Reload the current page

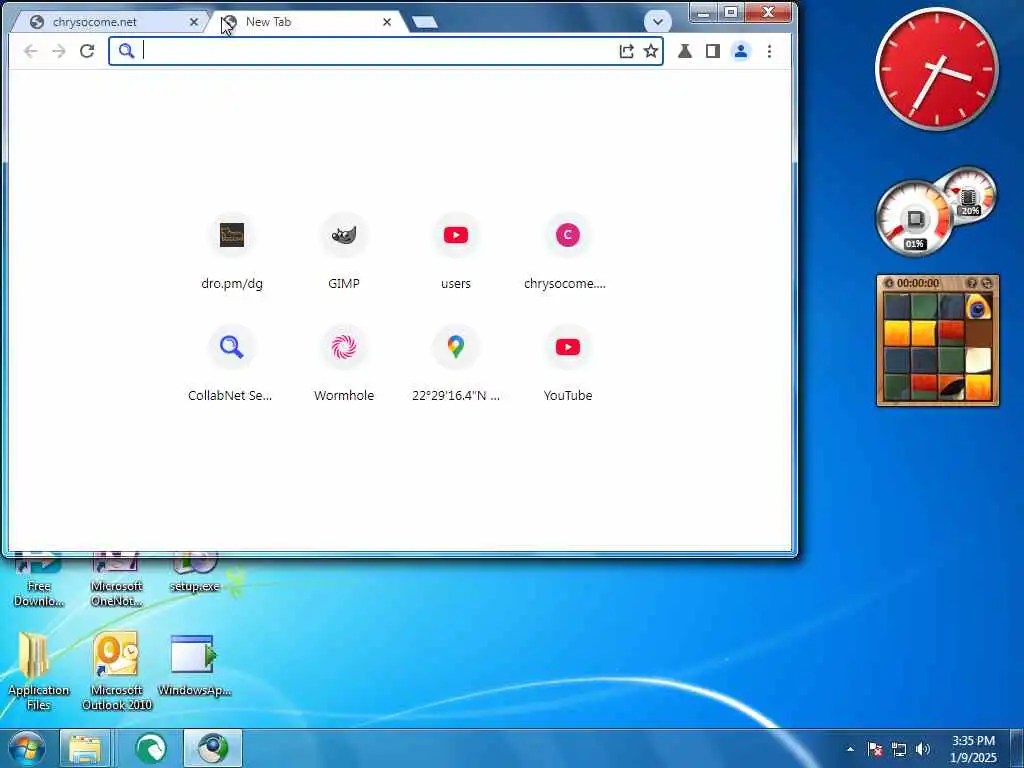coord(87,51)
